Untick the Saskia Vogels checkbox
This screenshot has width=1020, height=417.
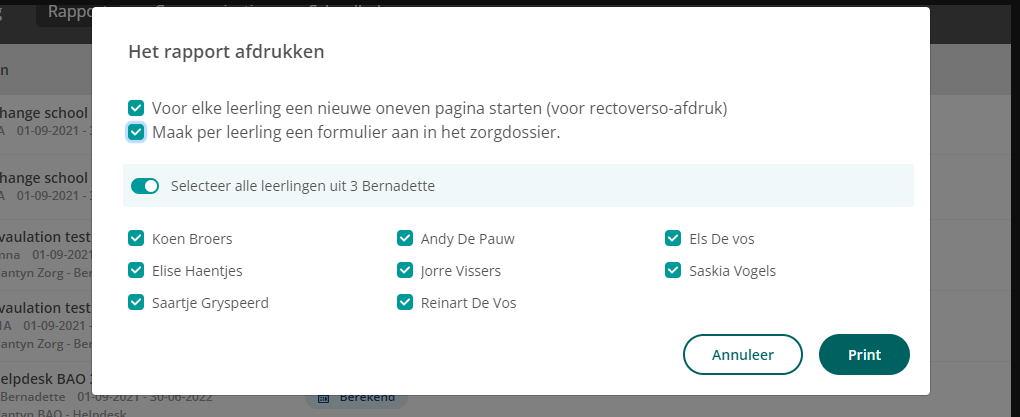click(673, 270)
